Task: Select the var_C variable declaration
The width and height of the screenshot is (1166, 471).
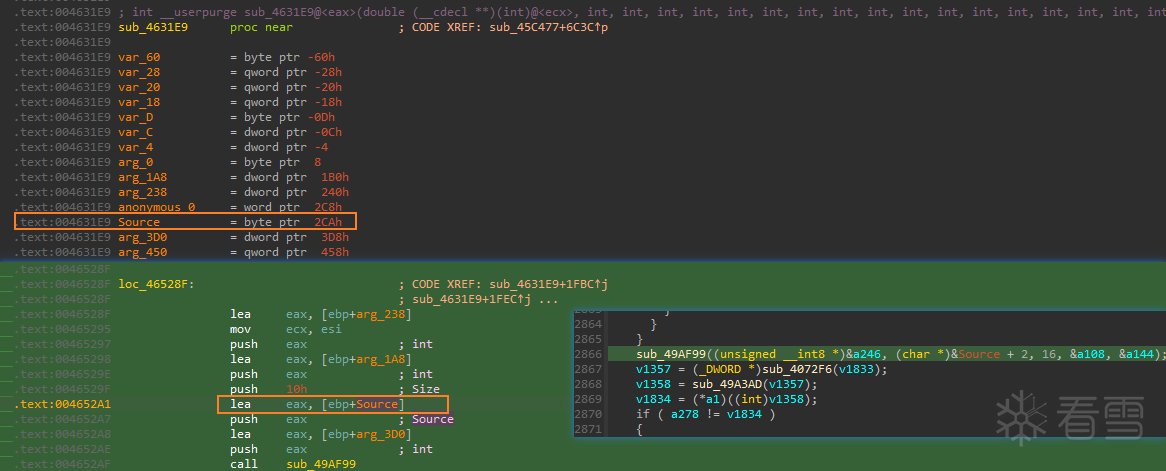Action: click(x=135, y=132)
